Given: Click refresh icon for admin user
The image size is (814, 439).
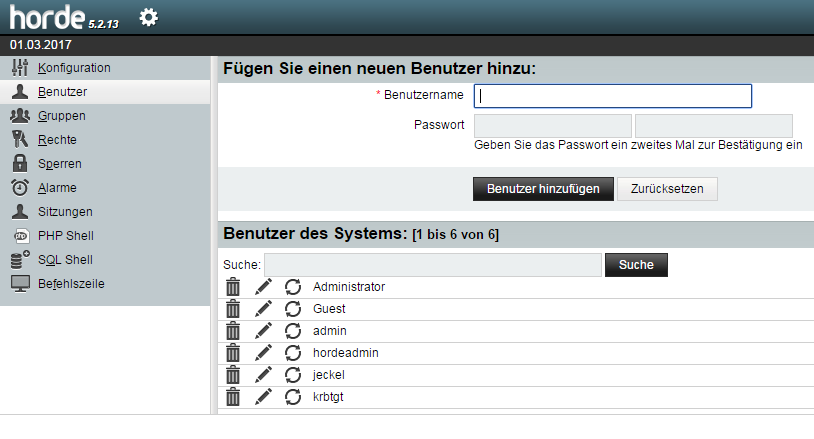Looking at the screenshot, I should [293, 331].
